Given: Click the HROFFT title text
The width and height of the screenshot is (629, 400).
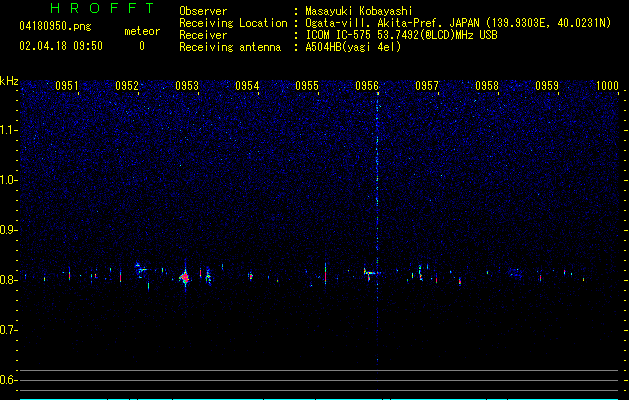Looking at the screenshot, I should click(x=103, y=8).
